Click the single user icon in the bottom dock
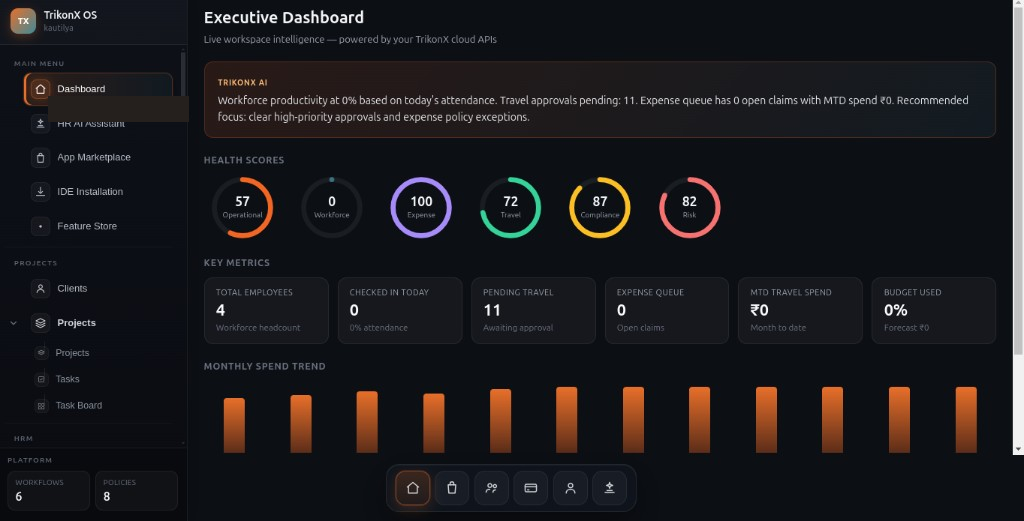The image size is (1024, 521). click(570, 488)
